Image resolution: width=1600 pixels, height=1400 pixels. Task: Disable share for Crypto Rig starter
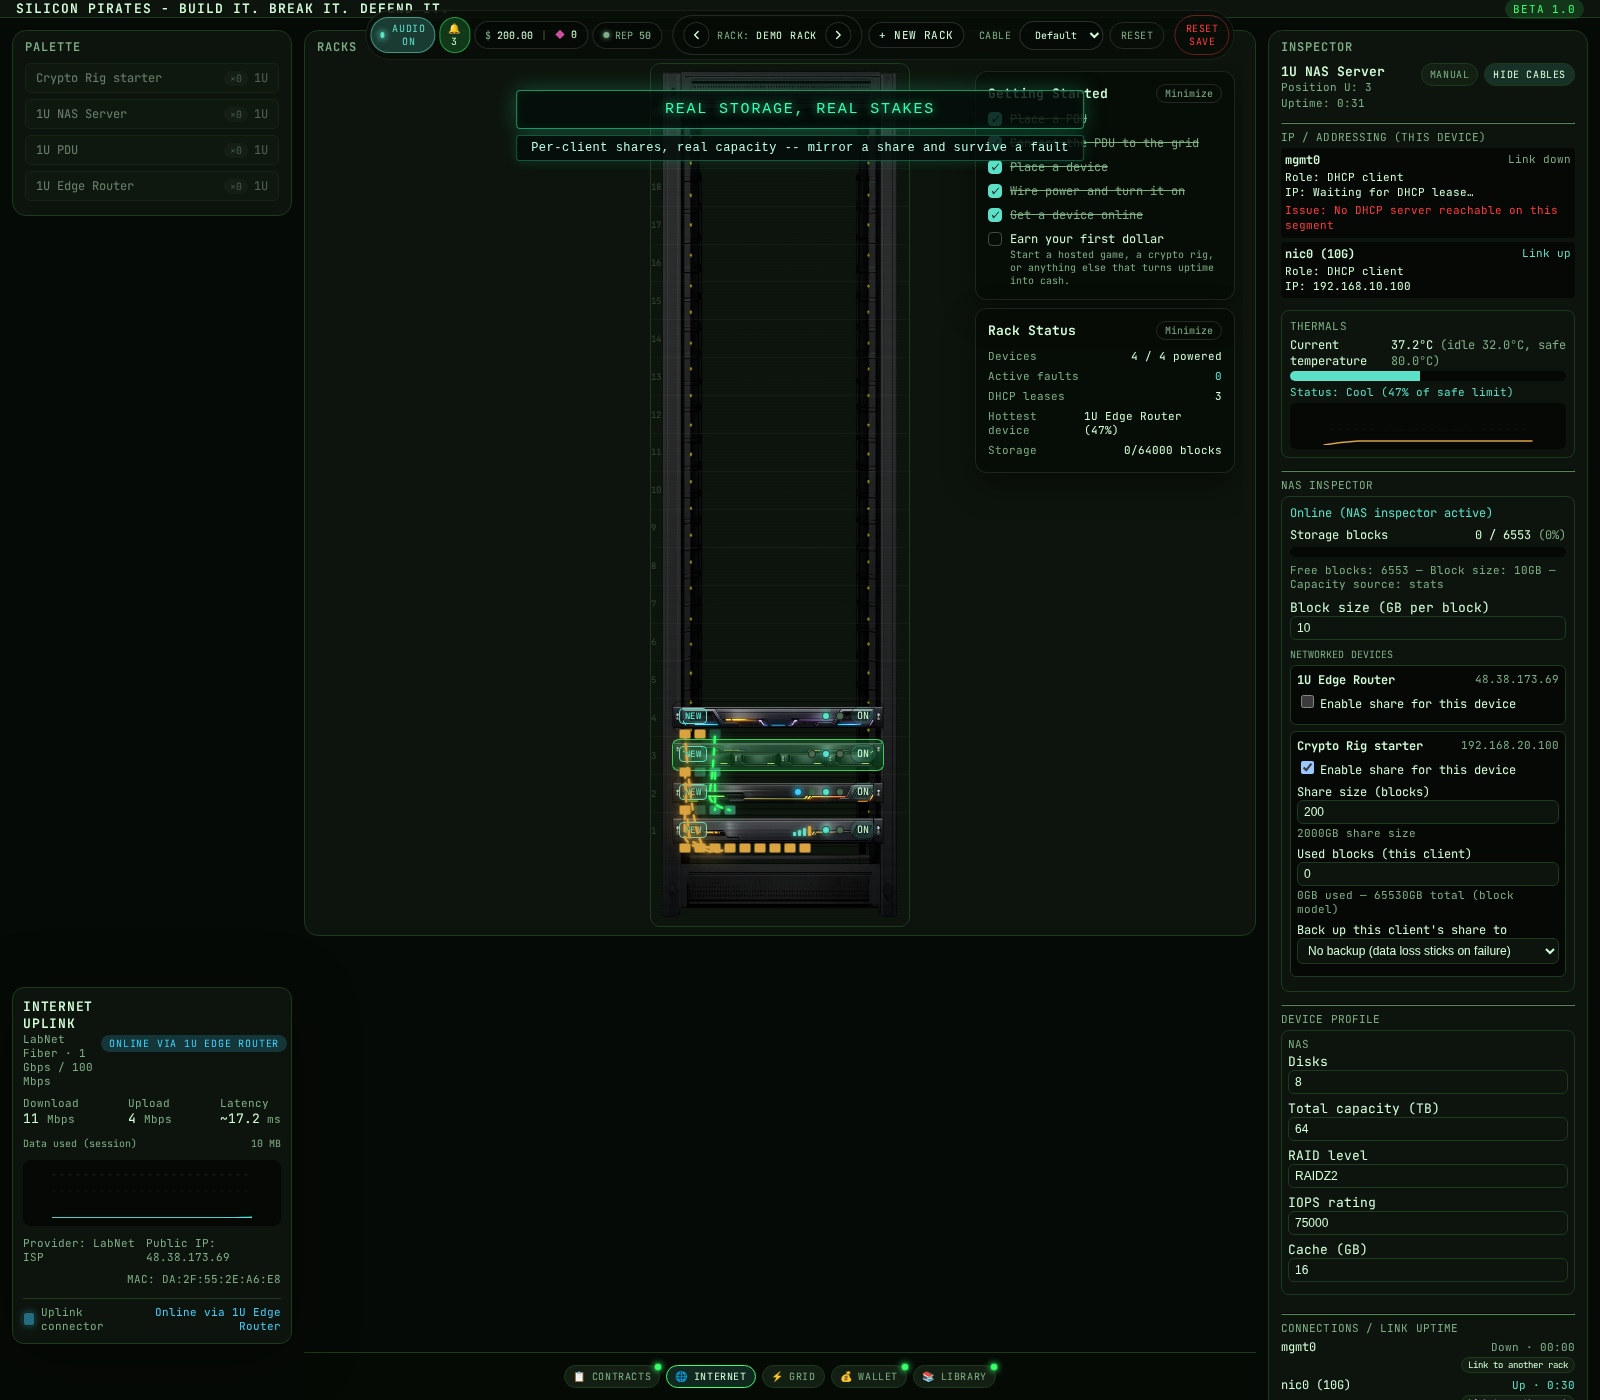click(x=1307, y=768)
